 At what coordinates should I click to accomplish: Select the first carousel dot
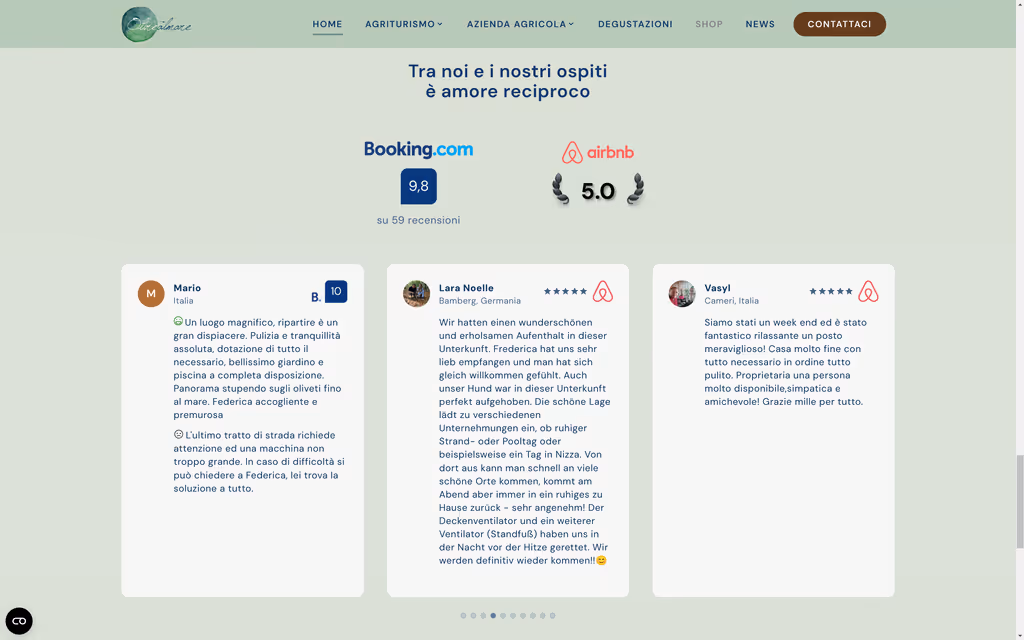(x=463, y=616)
